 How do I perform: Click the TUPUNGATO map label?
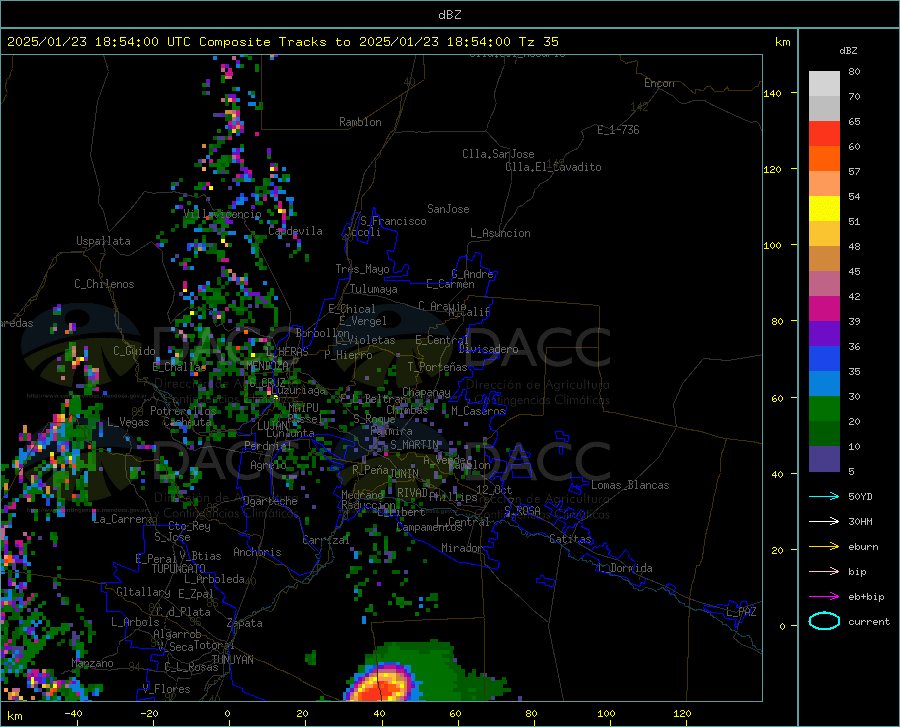tap(179, 569)
